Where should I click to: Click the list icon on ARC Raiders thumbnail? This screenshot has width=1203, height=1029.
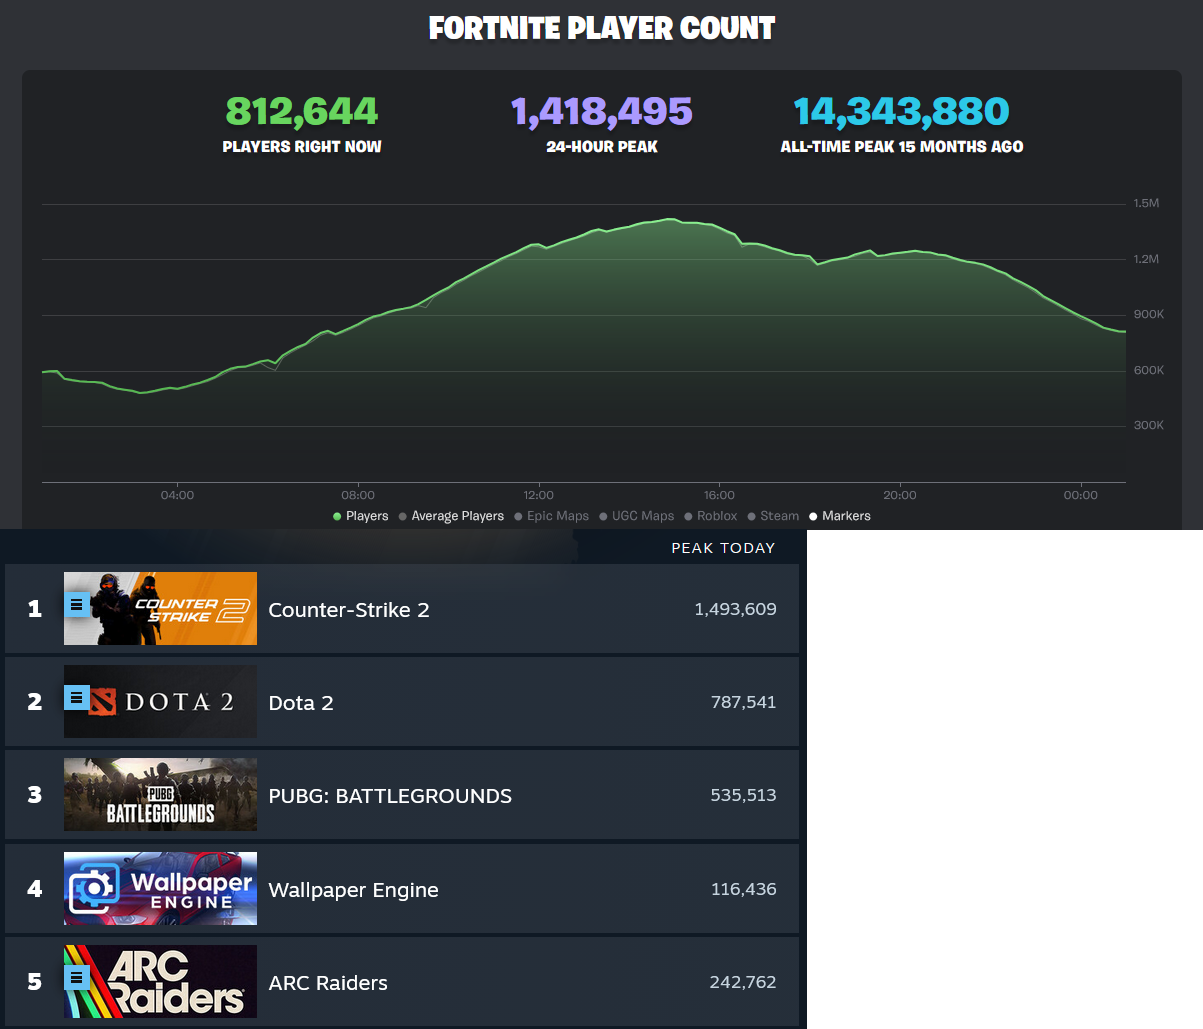coord(77,977)
